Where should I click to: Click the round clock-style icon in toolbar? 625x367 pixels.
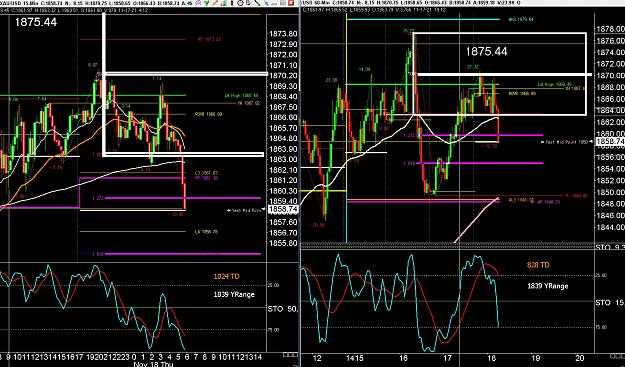click(x=240, y=3)
